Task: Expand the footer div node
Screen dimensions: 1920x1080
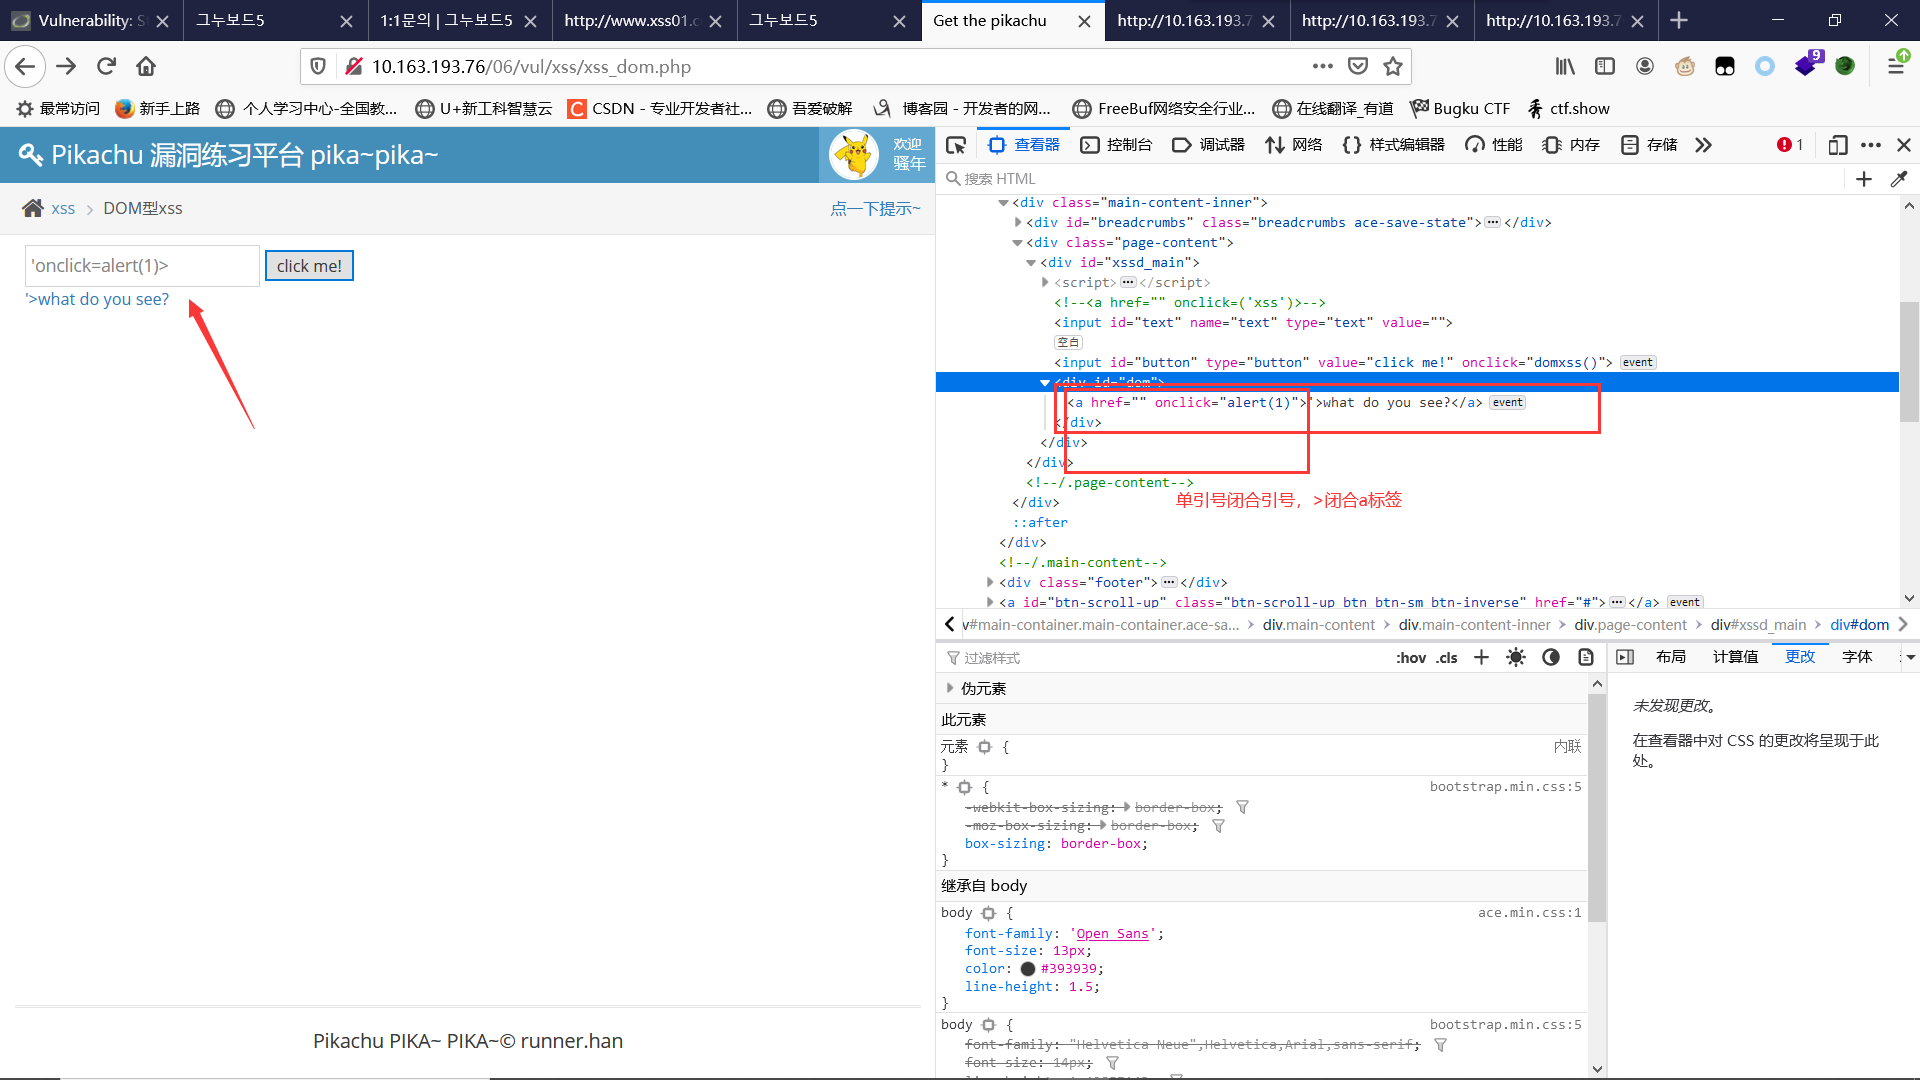Action: (x=990, y=582)
